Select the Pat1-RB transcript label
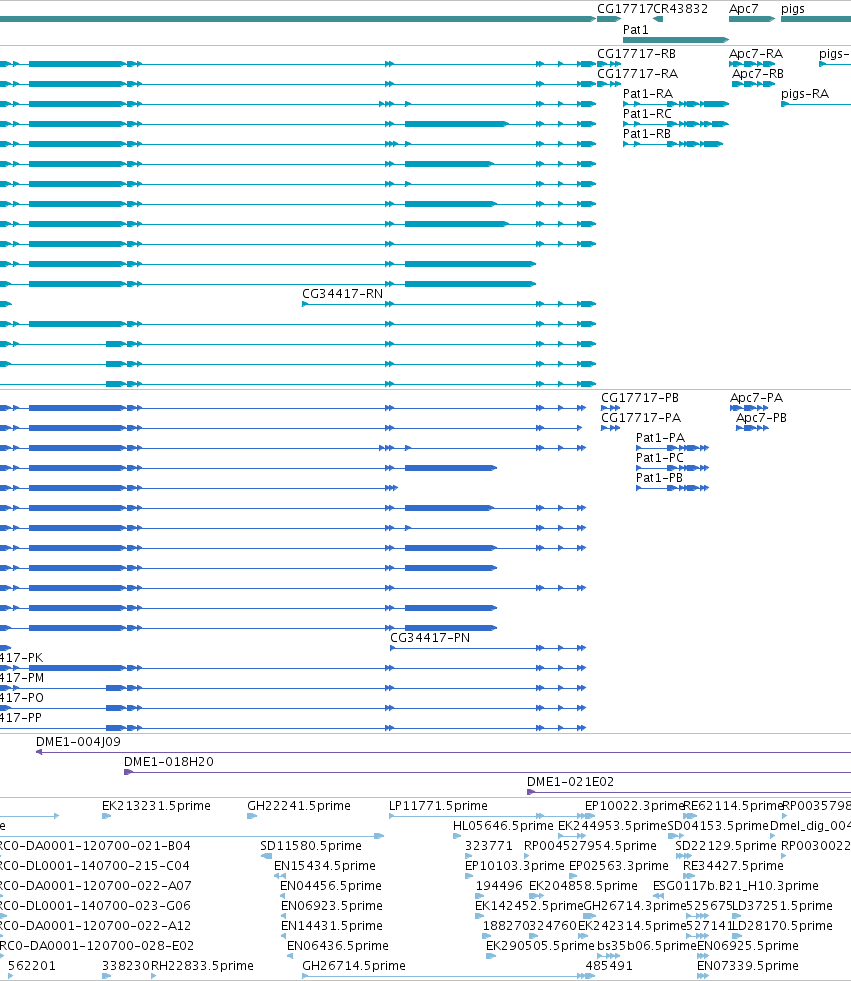 click(x=646, y=134)
